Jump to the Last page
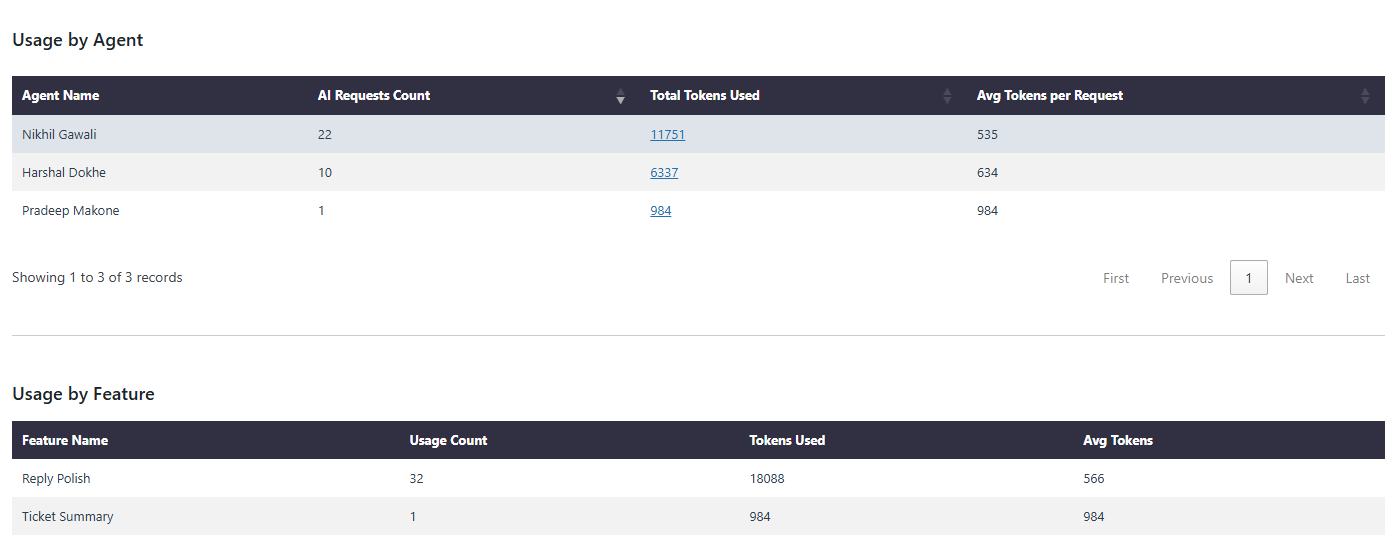1394x555 pixels. point(1357,278)
